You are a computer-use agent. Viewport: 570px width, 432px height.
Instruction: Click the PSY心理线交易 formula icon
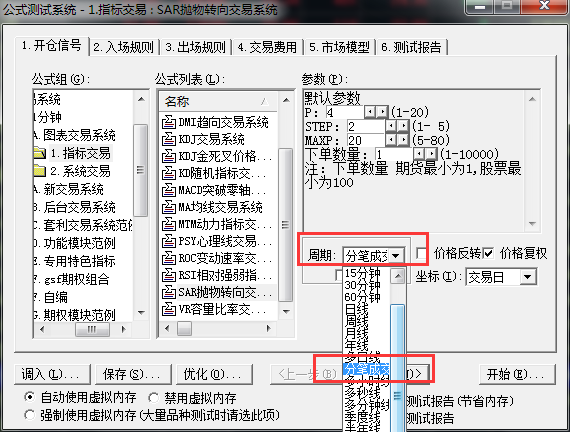(169, 241)
